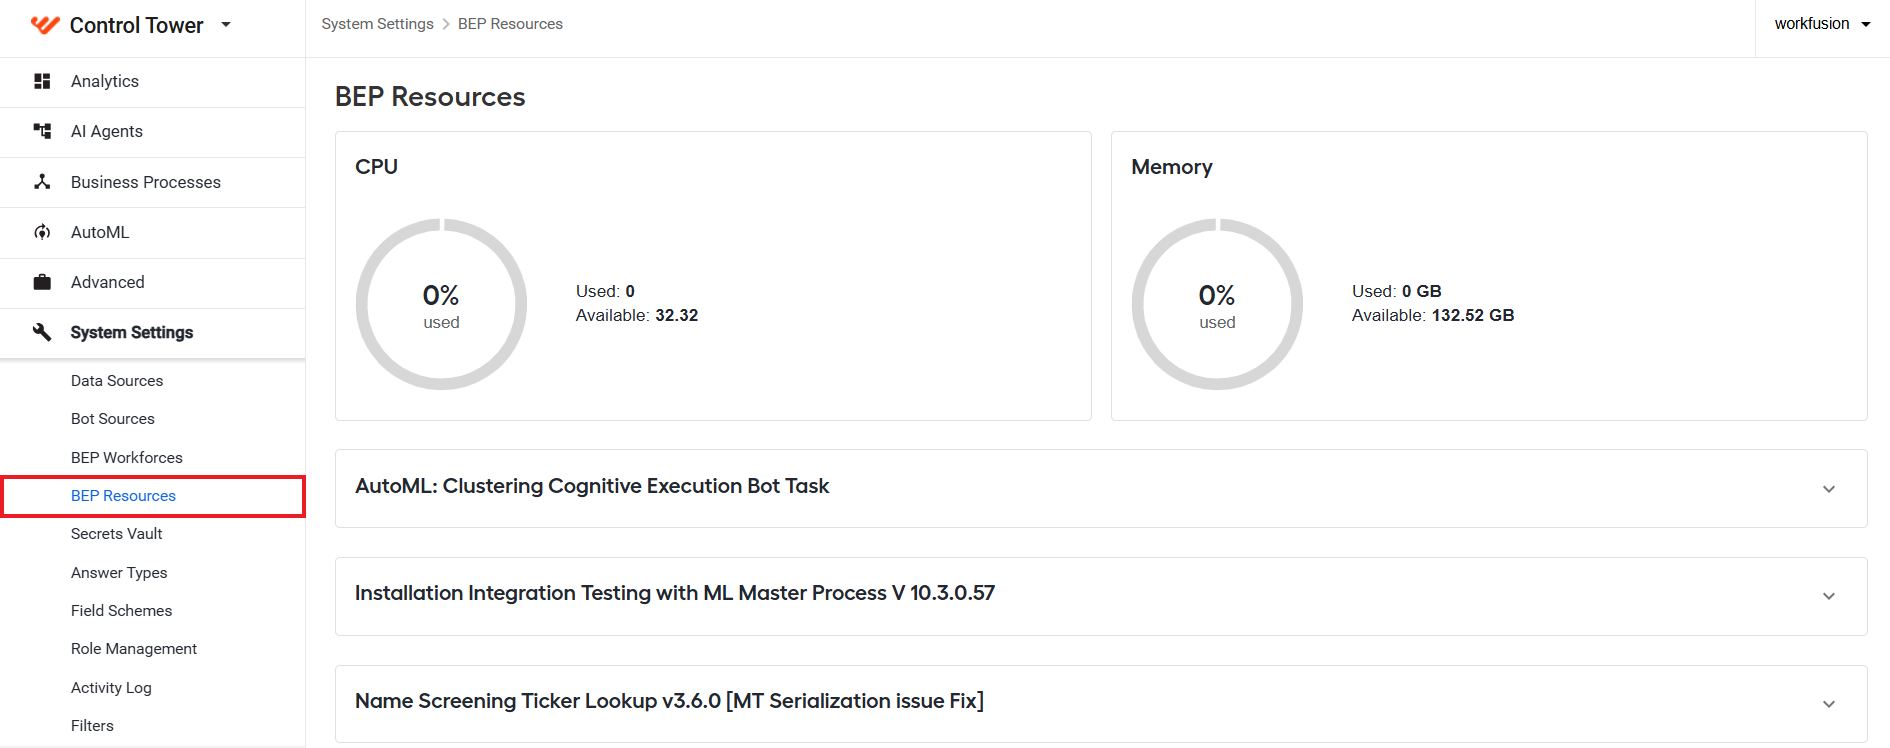Click the Advanced briefcase icon
This screenshot has height=748, width=1890.
[x=42, y=282]
